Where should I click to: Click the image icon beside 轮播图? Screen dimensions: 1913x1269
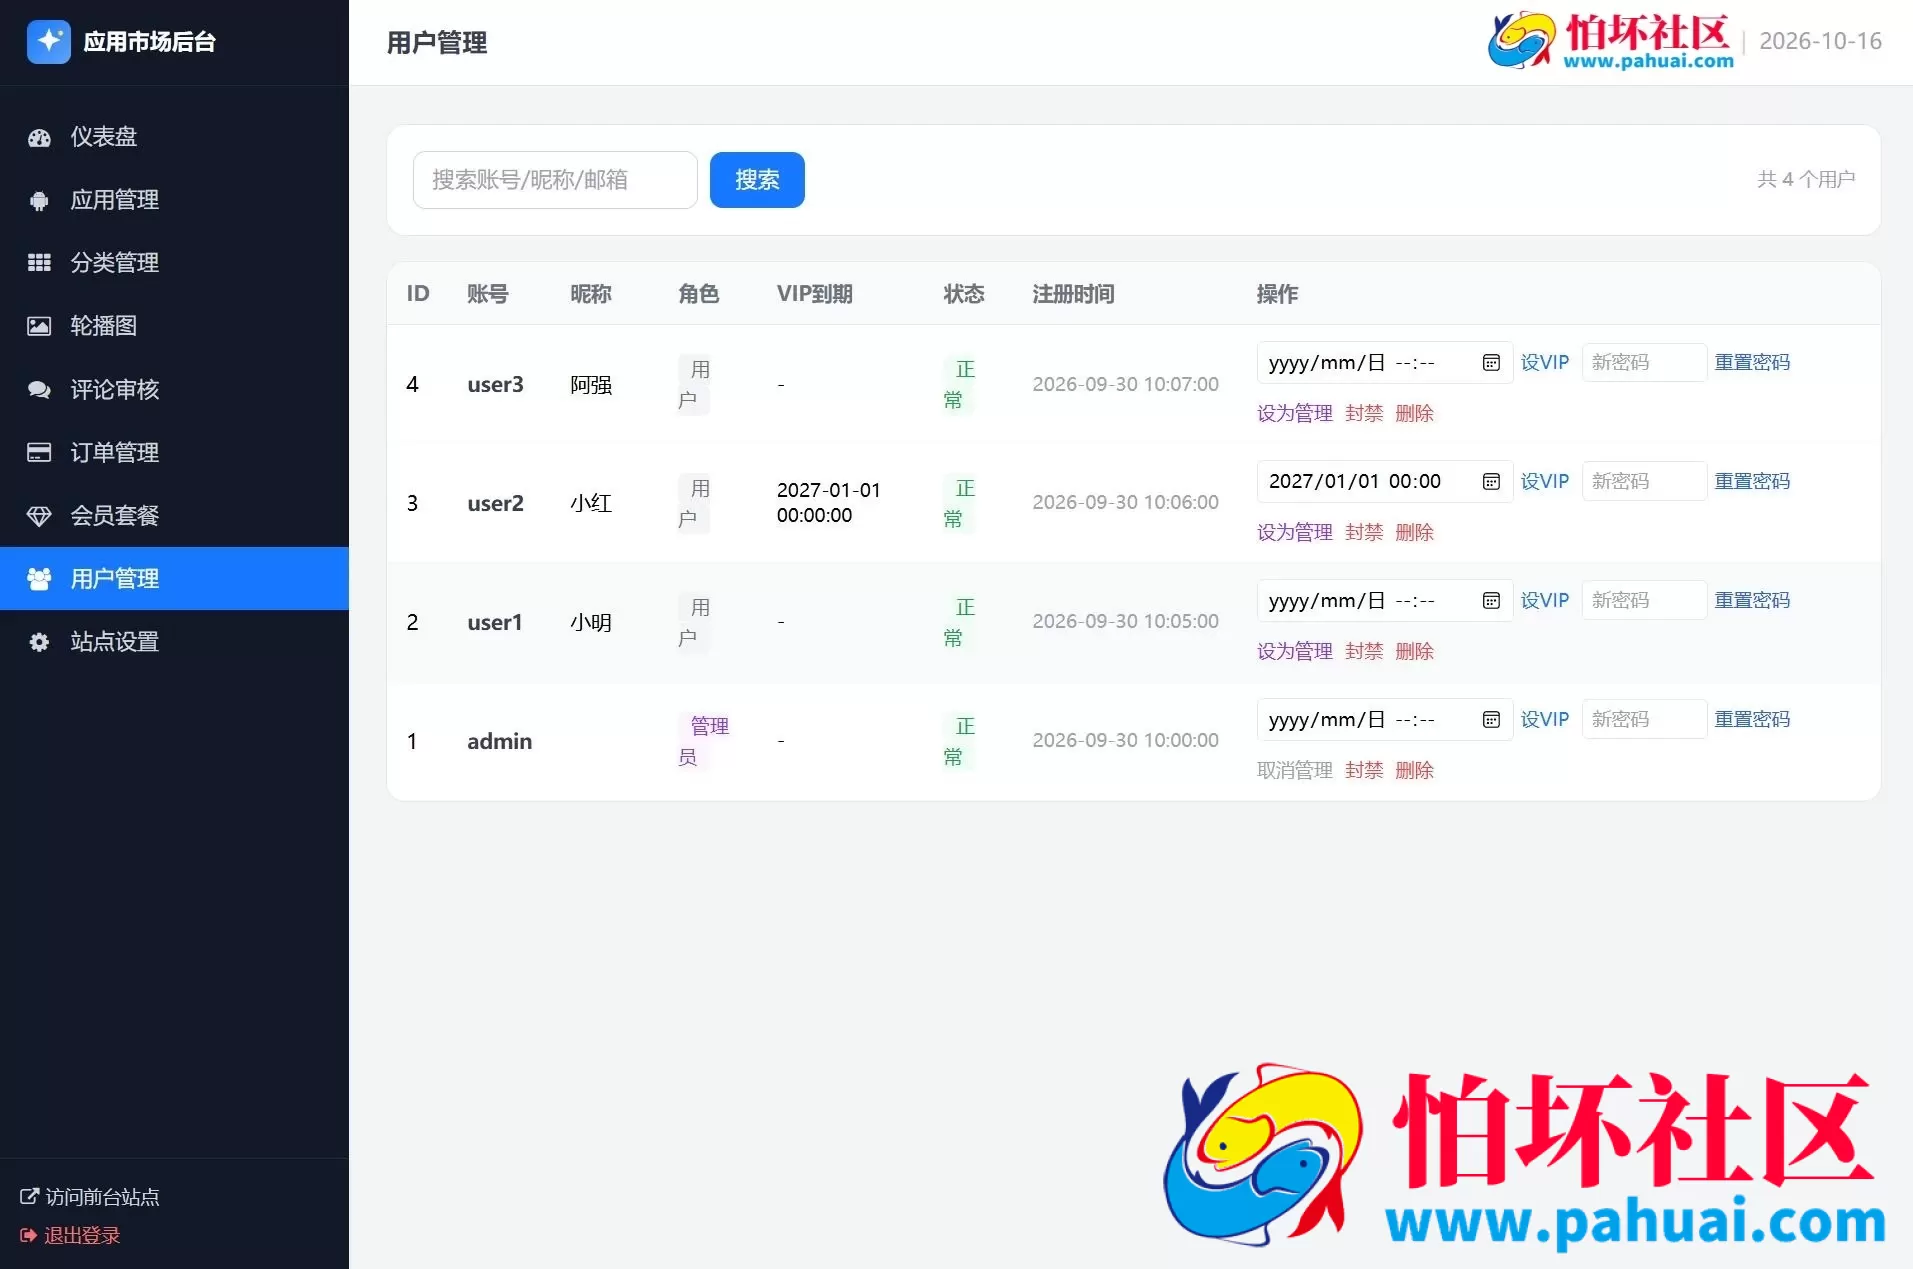pos(39,326)
